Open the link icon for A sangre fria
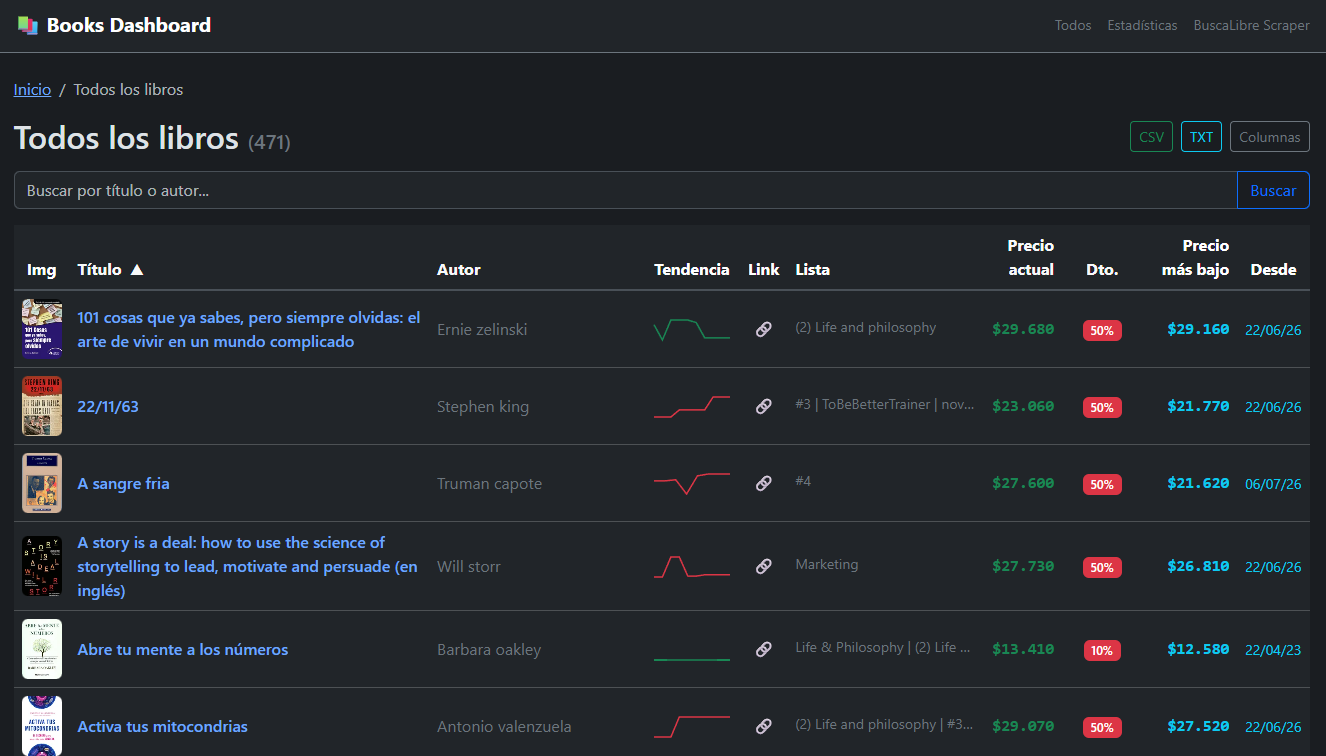1326x756 pixels. pyautogui.click(x=764, y=483)
